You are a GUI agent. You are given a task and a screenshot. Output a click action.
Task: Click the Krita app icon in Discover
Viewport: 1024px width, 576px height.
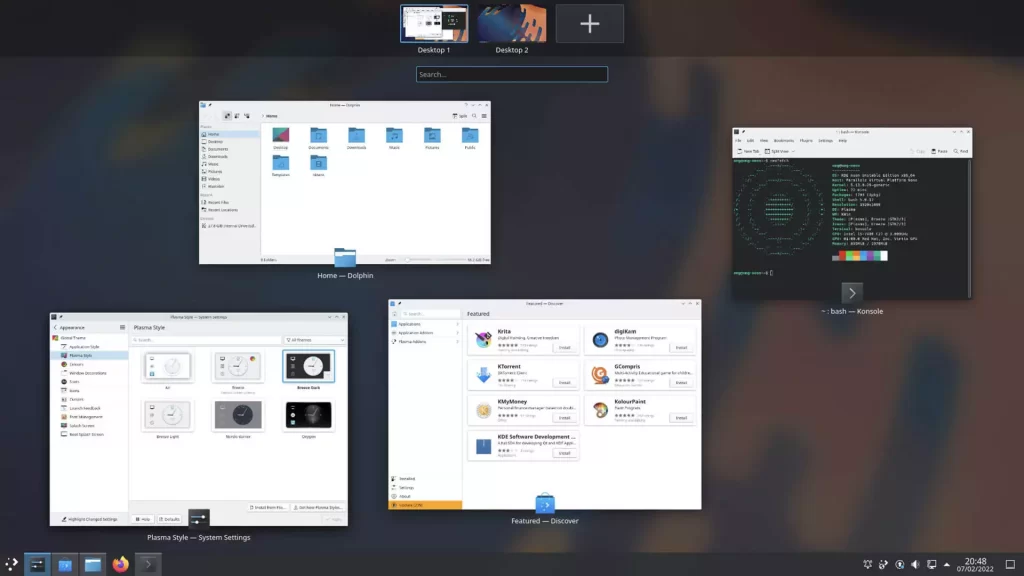[x=483, y=339]
